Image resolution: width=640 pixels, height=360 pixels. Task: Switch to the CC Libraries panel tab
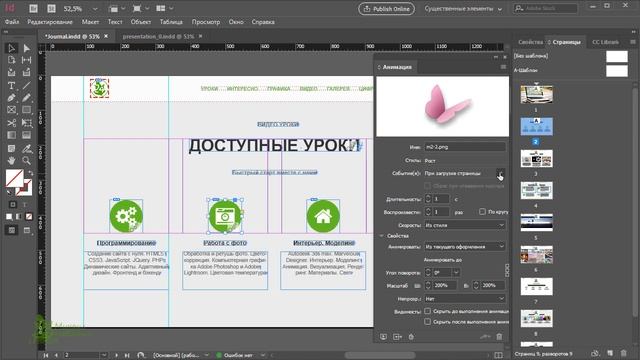tap(605, 42)
